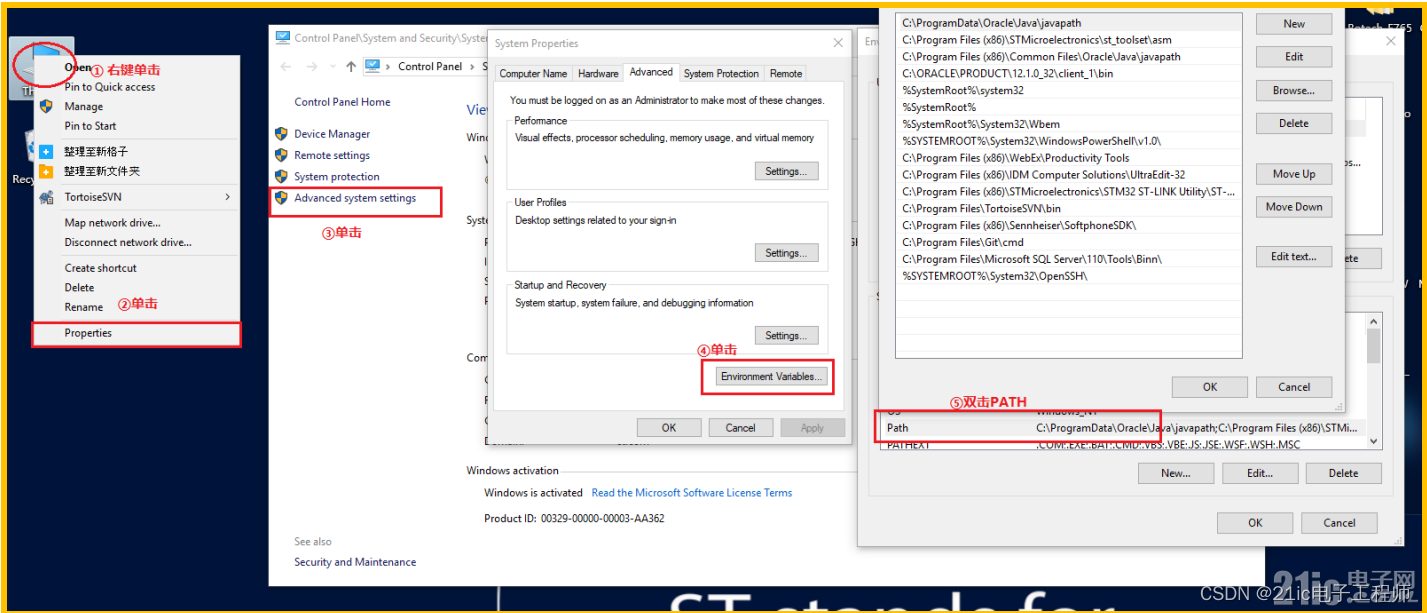This screenshot has width=1427, height=613.
Task: Select the OpenSSH path entry
Action: 1069,276
